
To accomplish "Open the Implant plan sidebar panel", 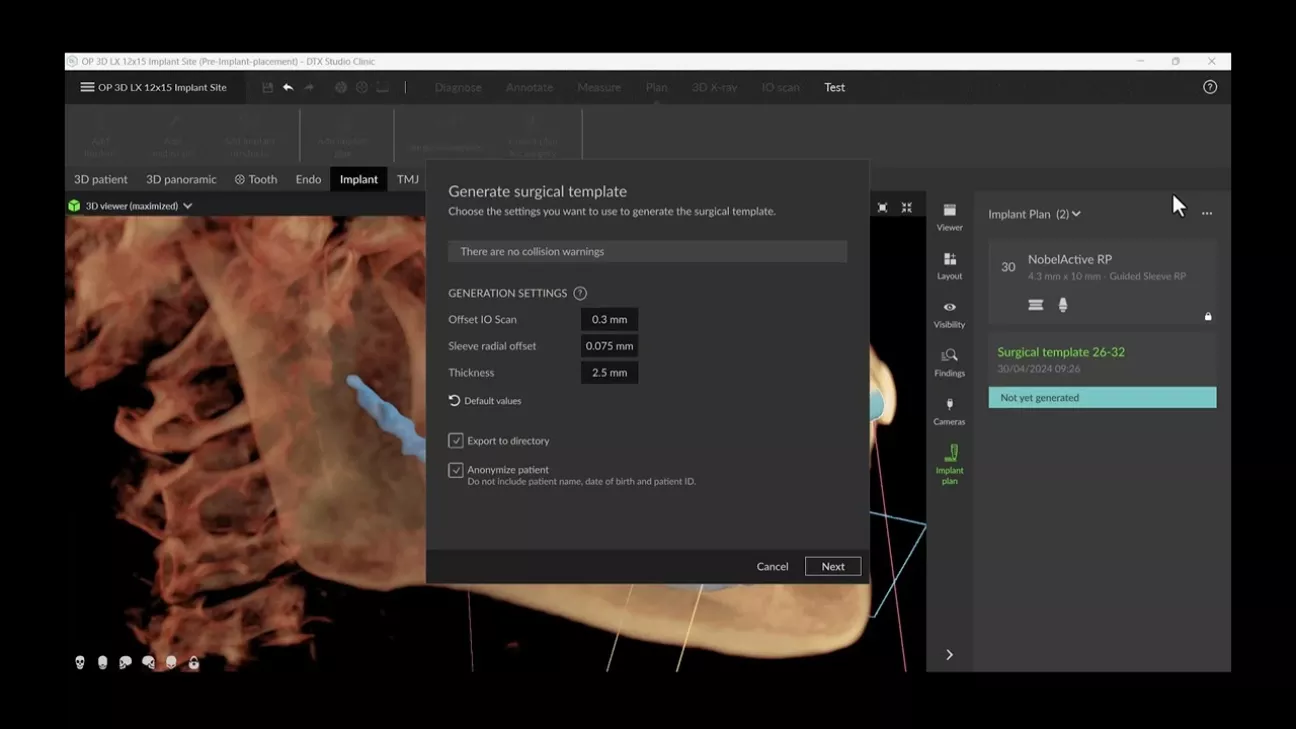I will pos(949,465).
